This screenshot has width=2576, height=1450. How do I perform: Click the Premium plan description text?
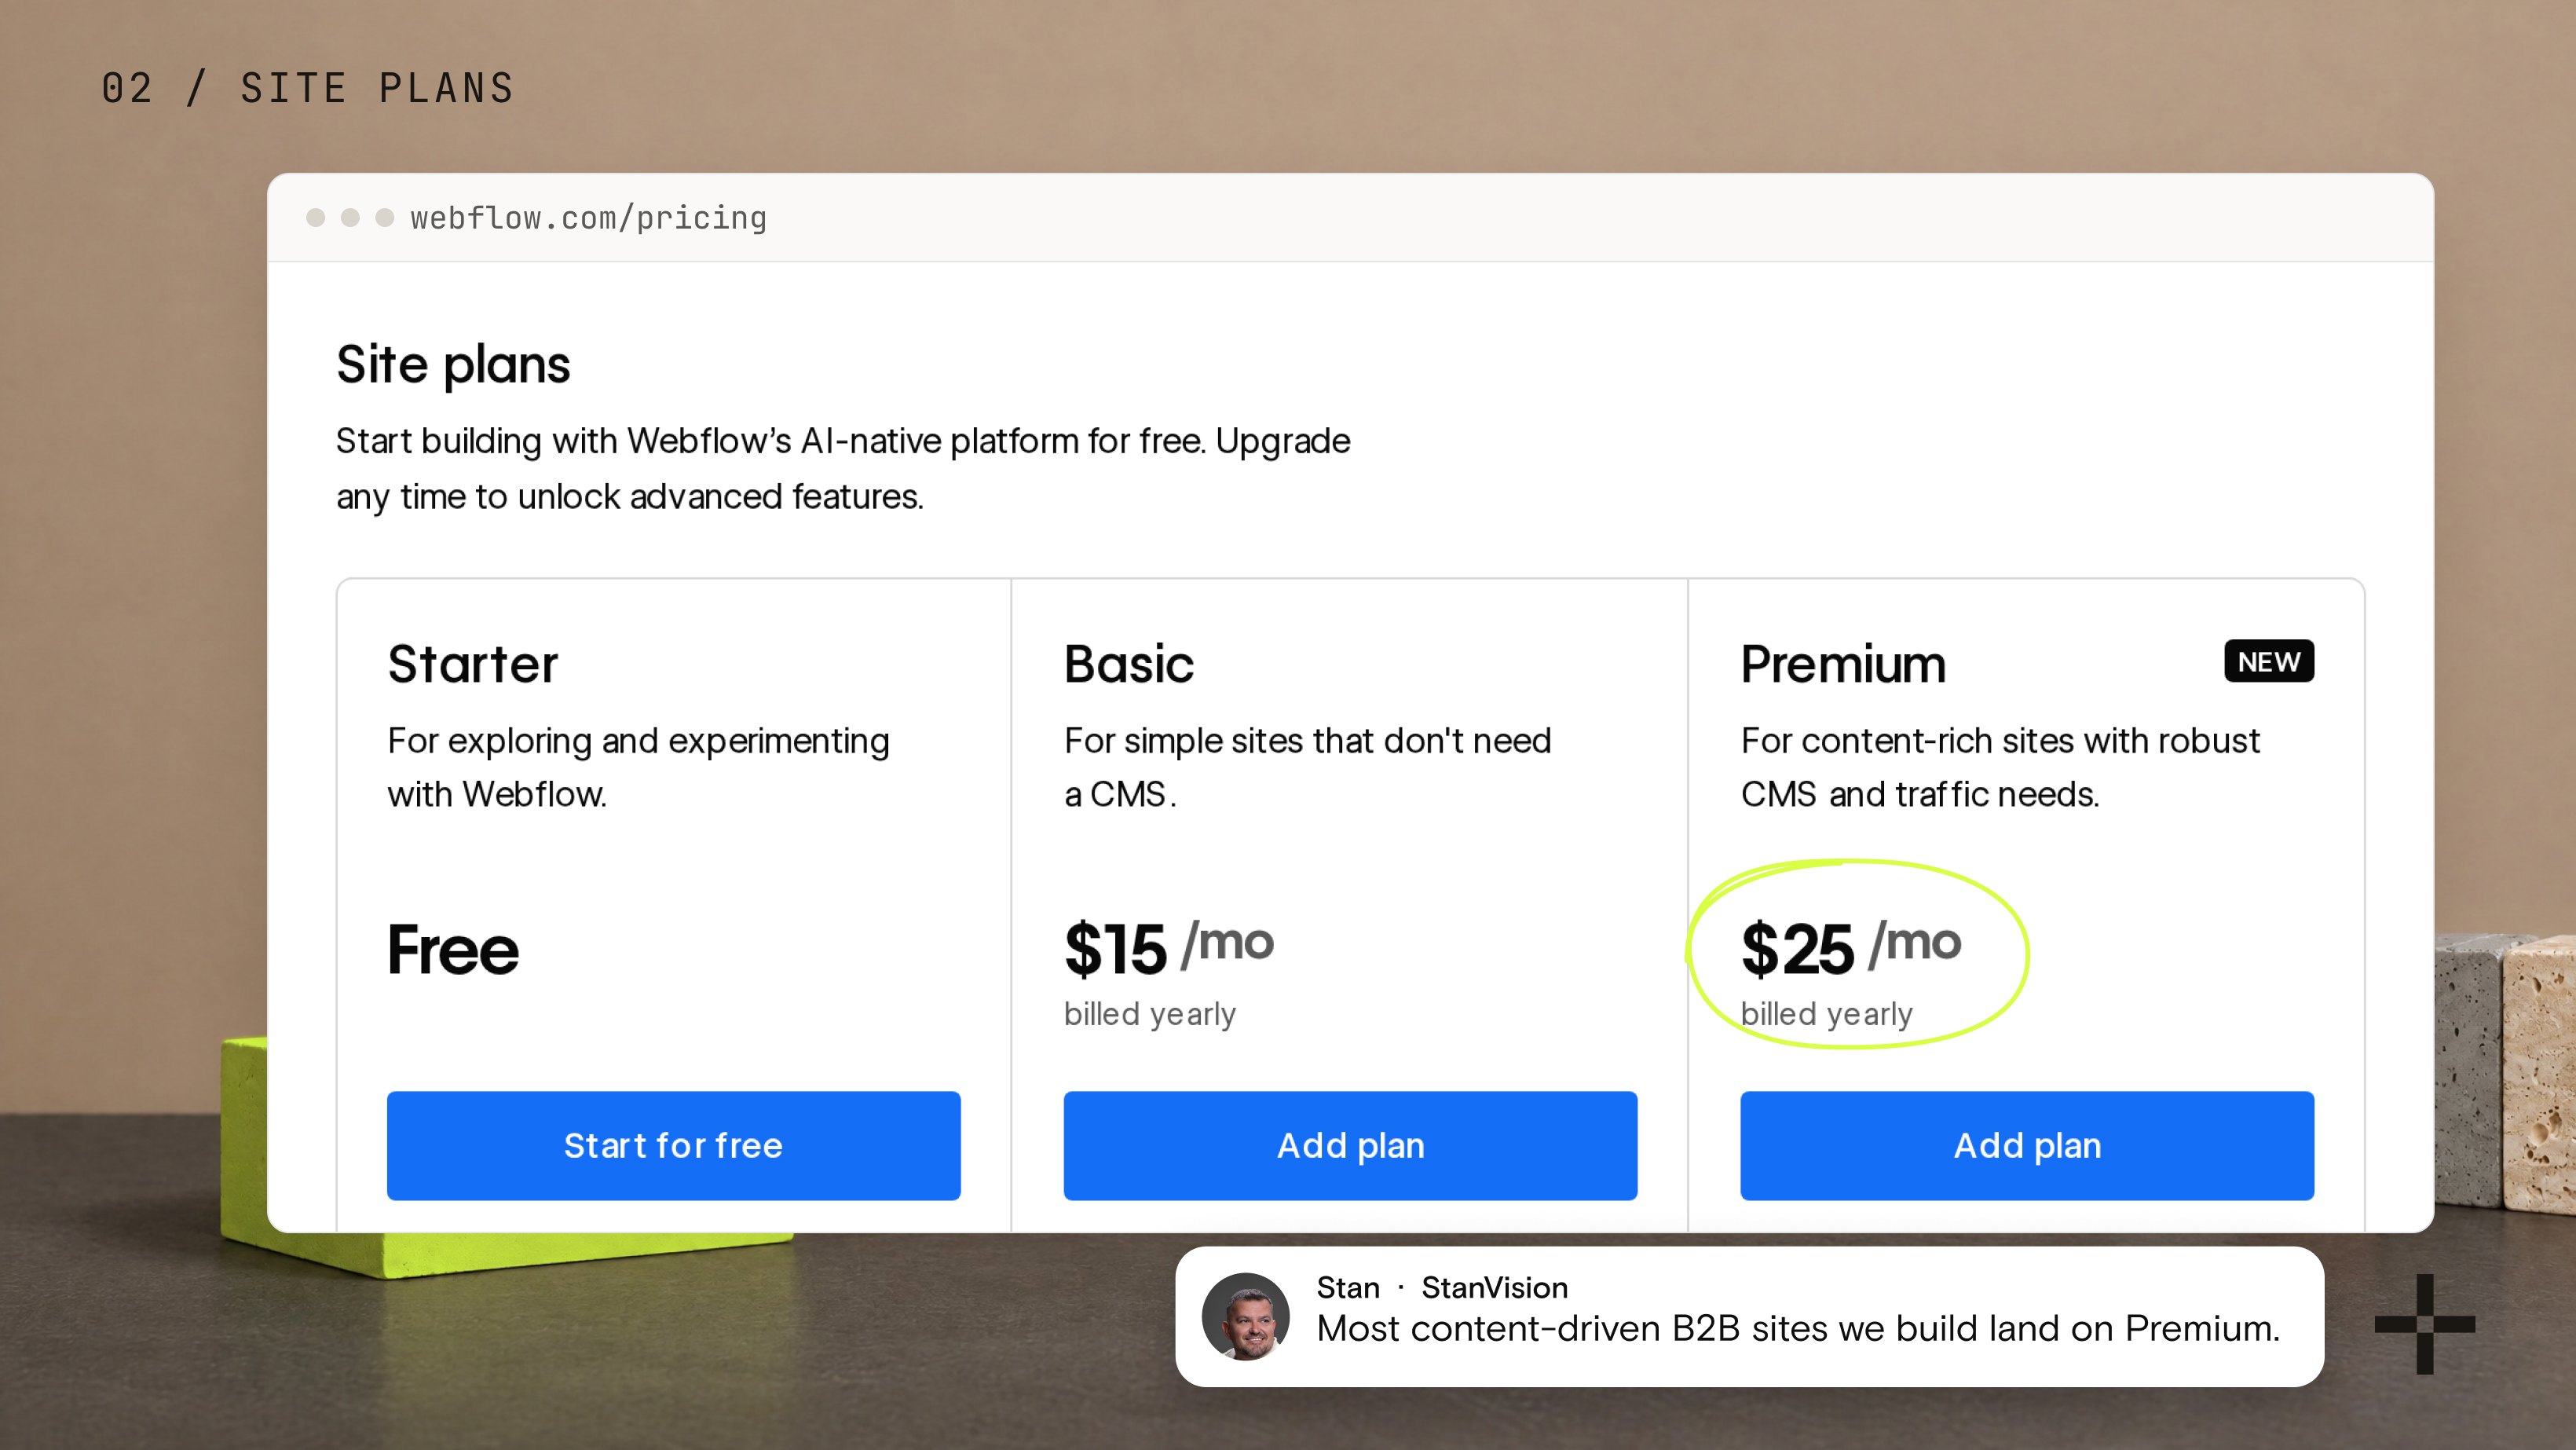[x=2000, y=767]
